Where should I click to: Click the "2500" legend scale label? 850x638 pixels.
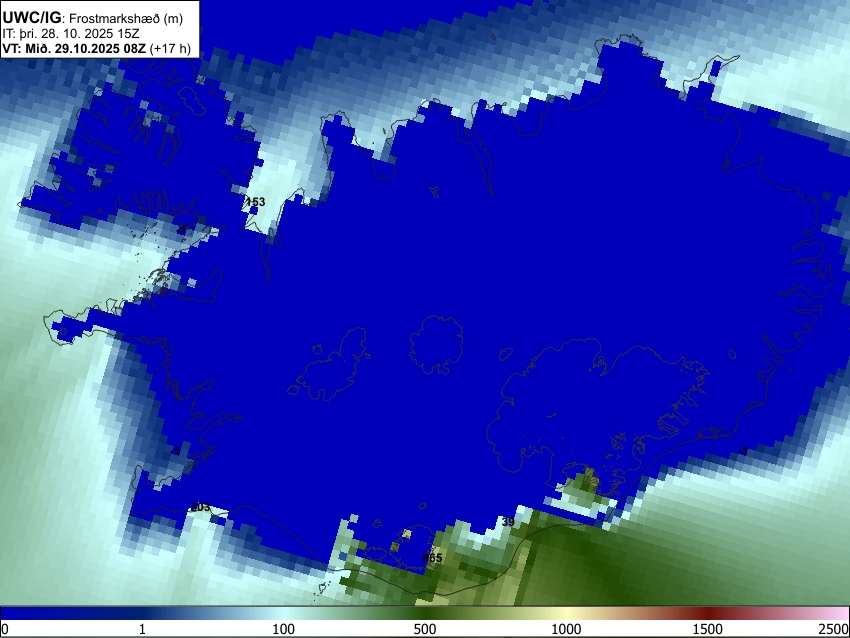[x=834, y=629]
